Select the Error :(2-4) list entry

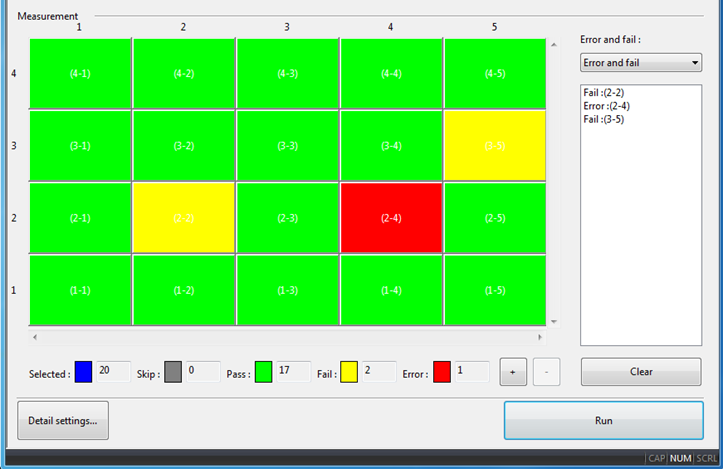coord(606,106)
